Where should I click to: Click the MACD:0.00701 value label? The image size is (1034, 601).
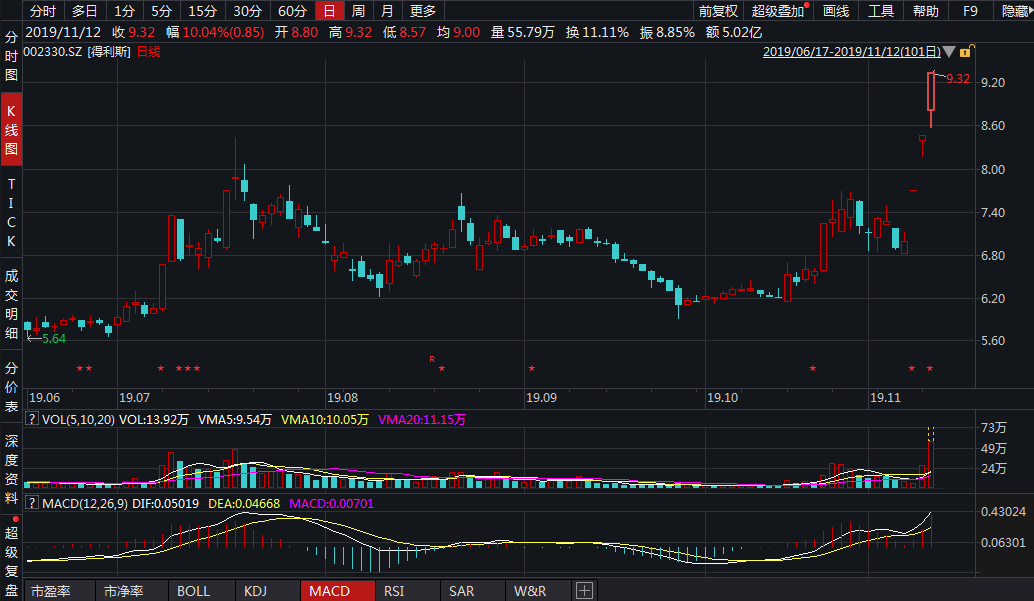[332, 503]
